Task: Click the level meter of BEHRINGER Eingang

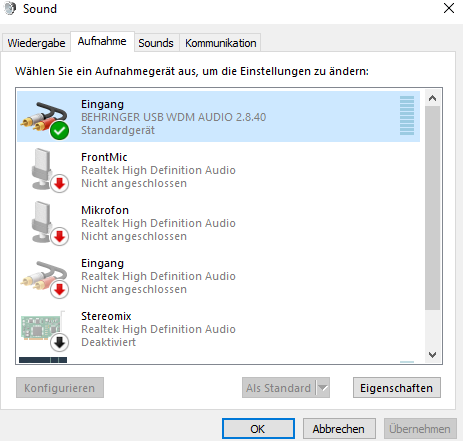Action: click(x=407, y=115)
